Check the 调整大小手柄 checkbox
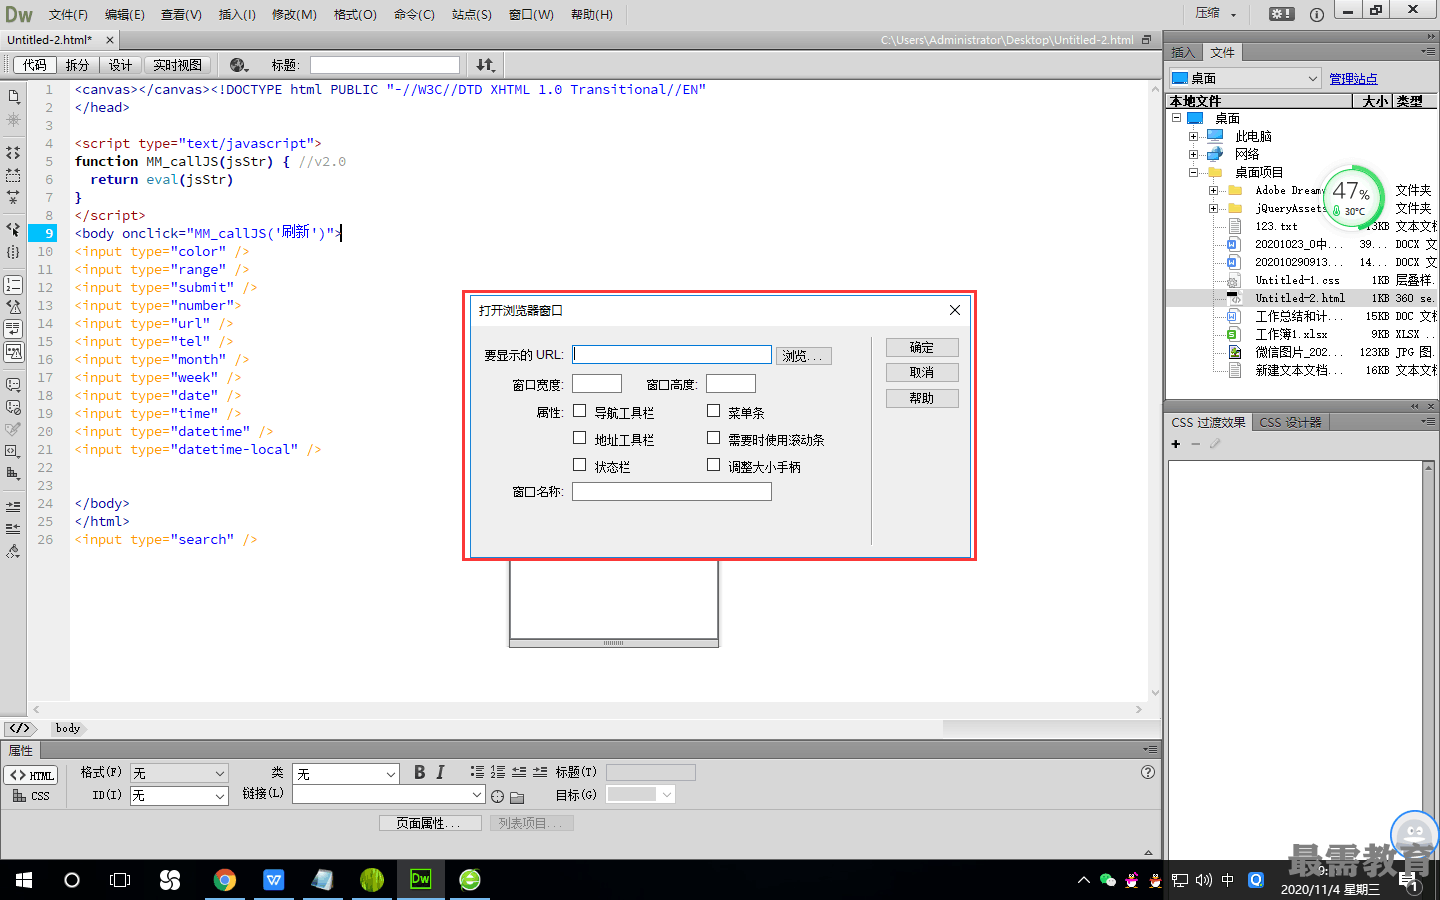Image resolution: width=1440 pixels, height=900 pixels. [x=713, y=465]
